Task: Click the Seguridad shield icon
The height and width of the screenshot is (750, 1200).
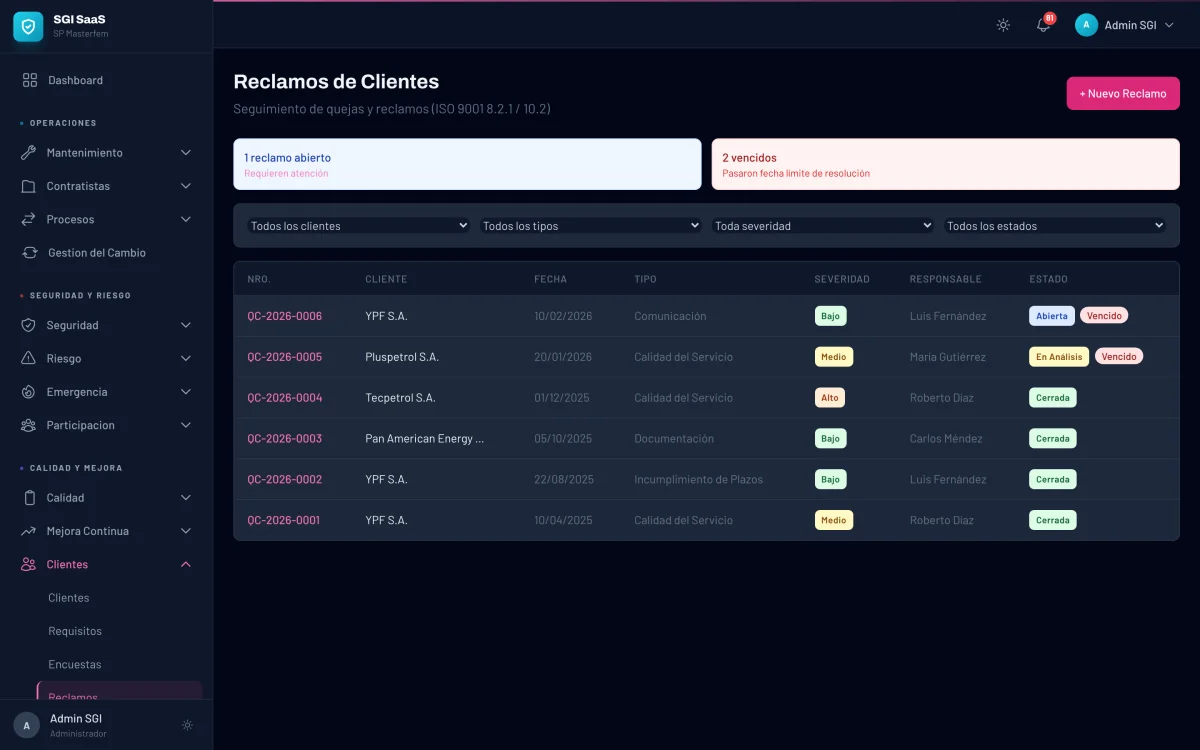Action: point(28,325)
